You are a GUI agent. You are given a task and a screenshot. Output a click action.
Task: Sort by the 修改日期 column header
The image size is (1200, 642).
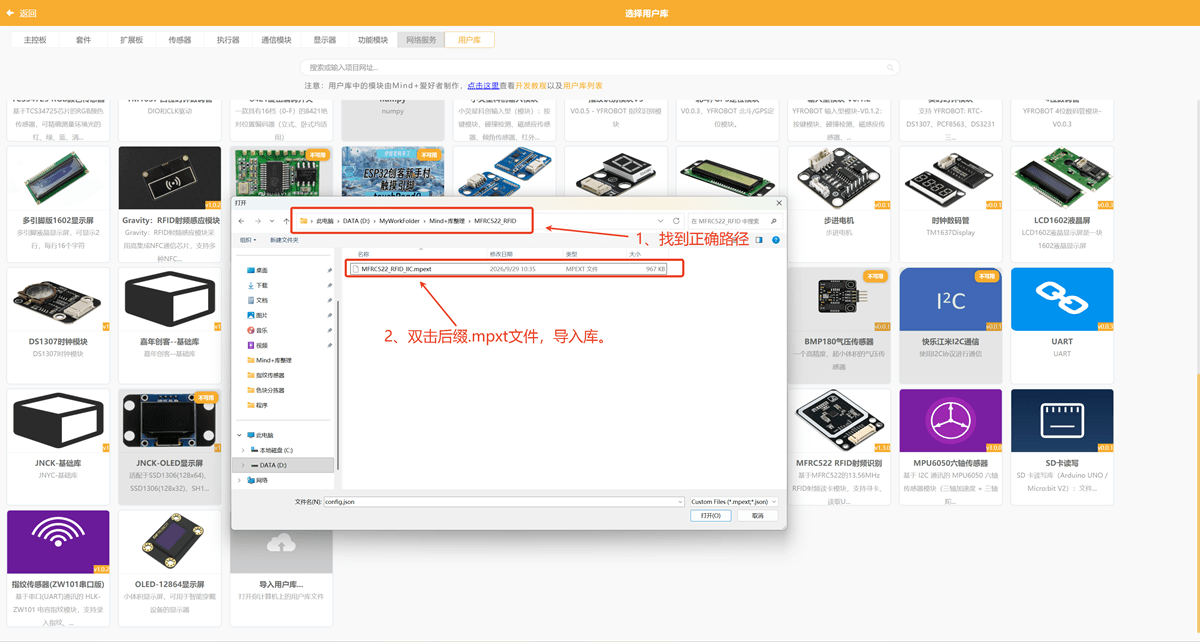pyautogui.click(x=501, y=254)
